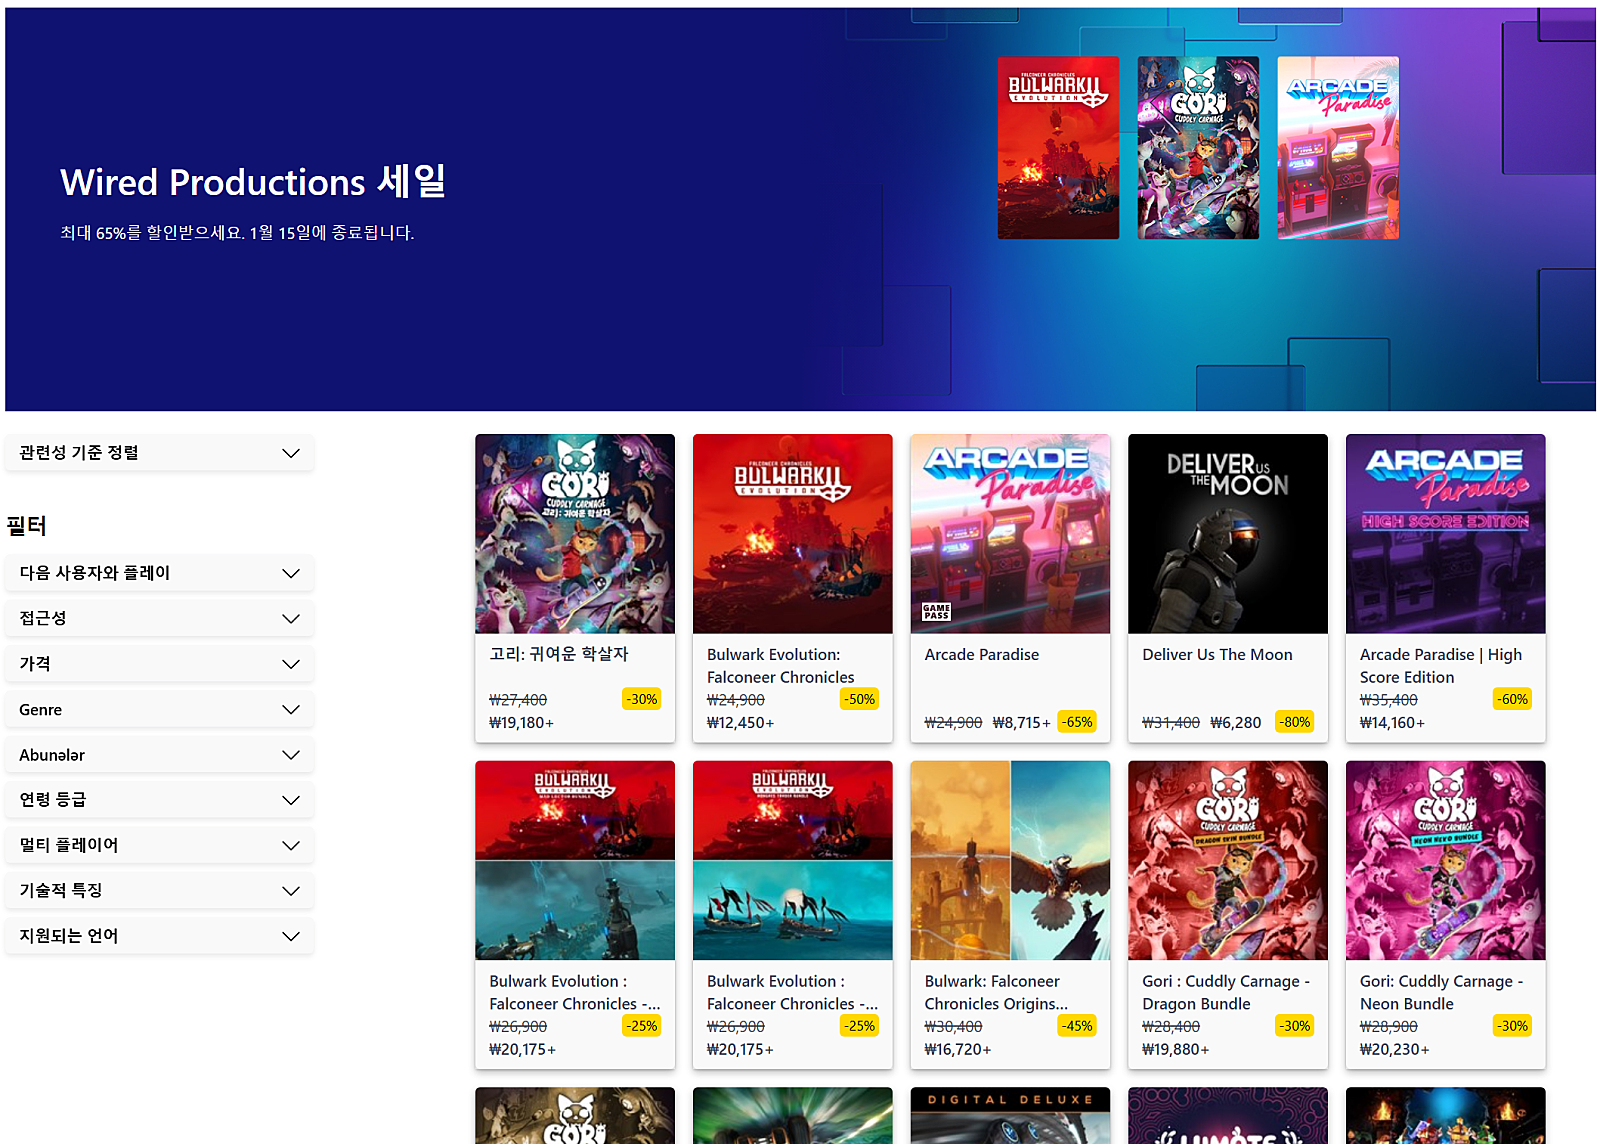This screenshot has height=1144, width=1600.
Task: Open the Bulwark: Falconeer Chronicles Origins card image
Action: [x=1010, y=861]
